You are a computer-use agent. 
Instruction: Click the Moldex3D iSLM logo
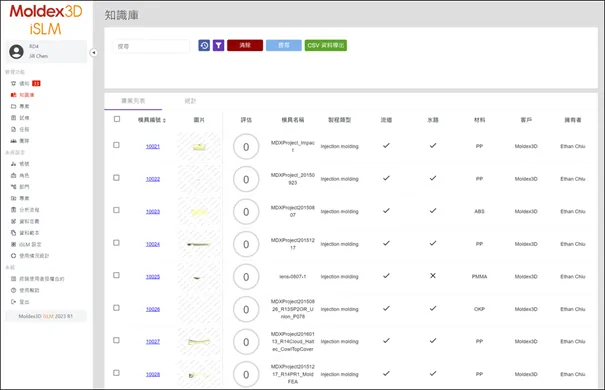pyautogui.click(x=46, y=20)
